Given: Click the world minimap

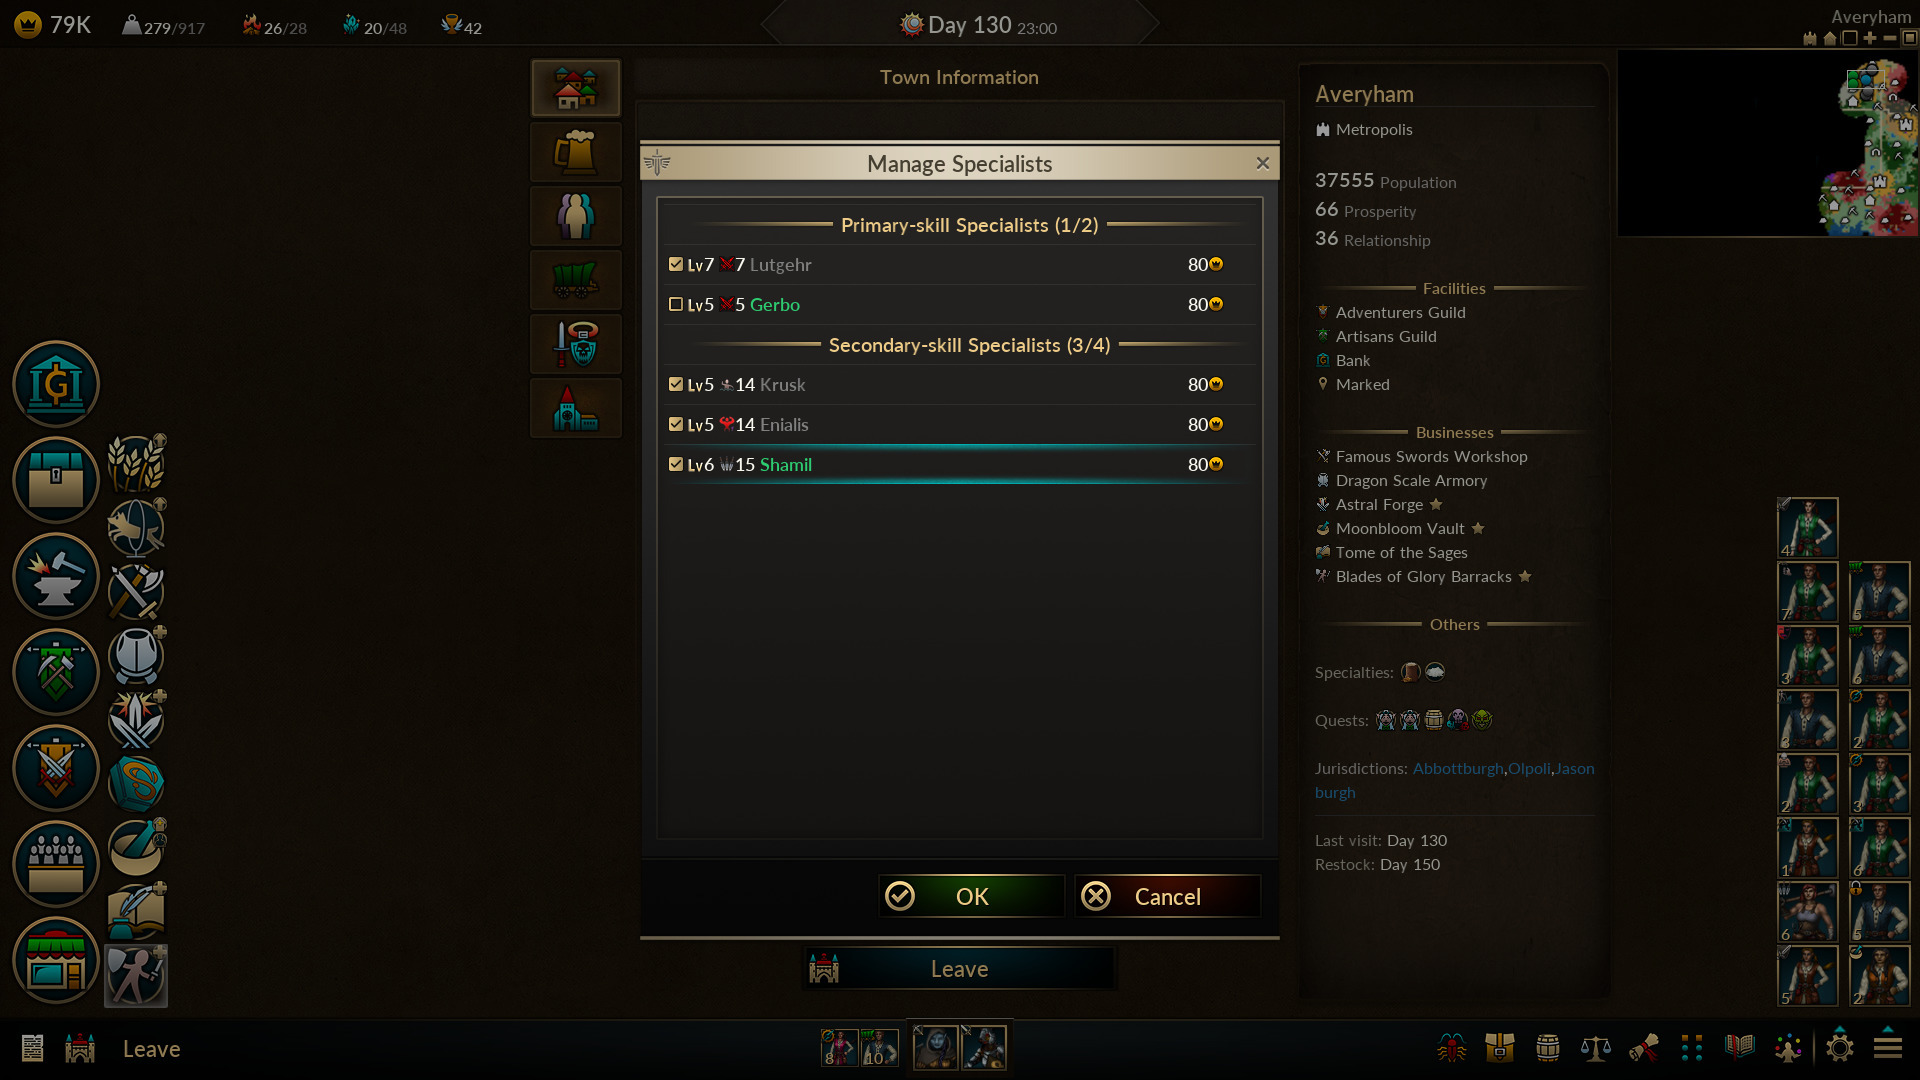Looking at the screenshot, I should click(x=1768, y=143).
